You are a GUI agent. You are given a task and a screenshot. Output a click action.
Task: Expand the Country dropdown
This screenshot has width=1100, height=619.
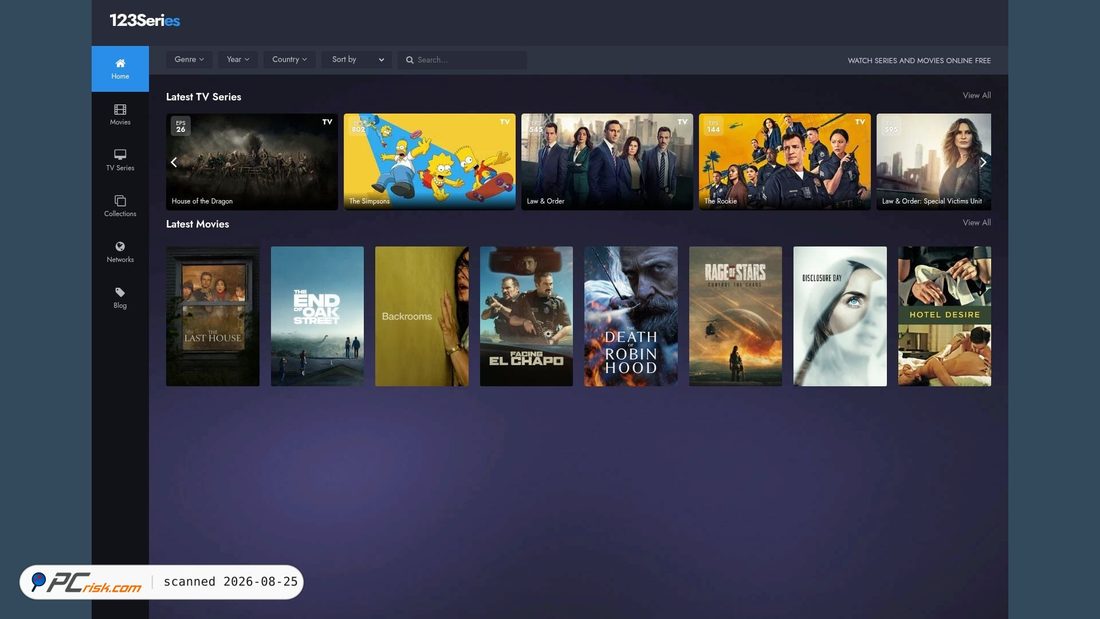tap(289, 60)
